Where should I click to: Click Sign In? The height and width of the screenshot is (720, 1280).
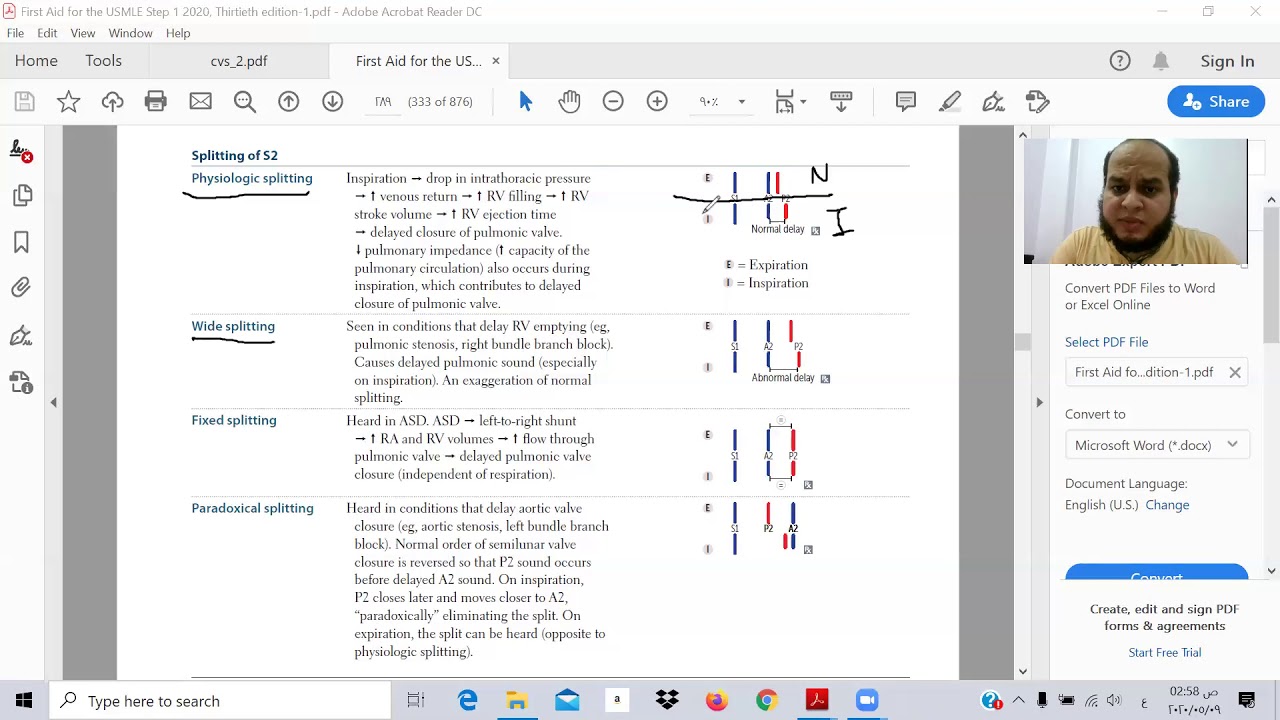1227,61
